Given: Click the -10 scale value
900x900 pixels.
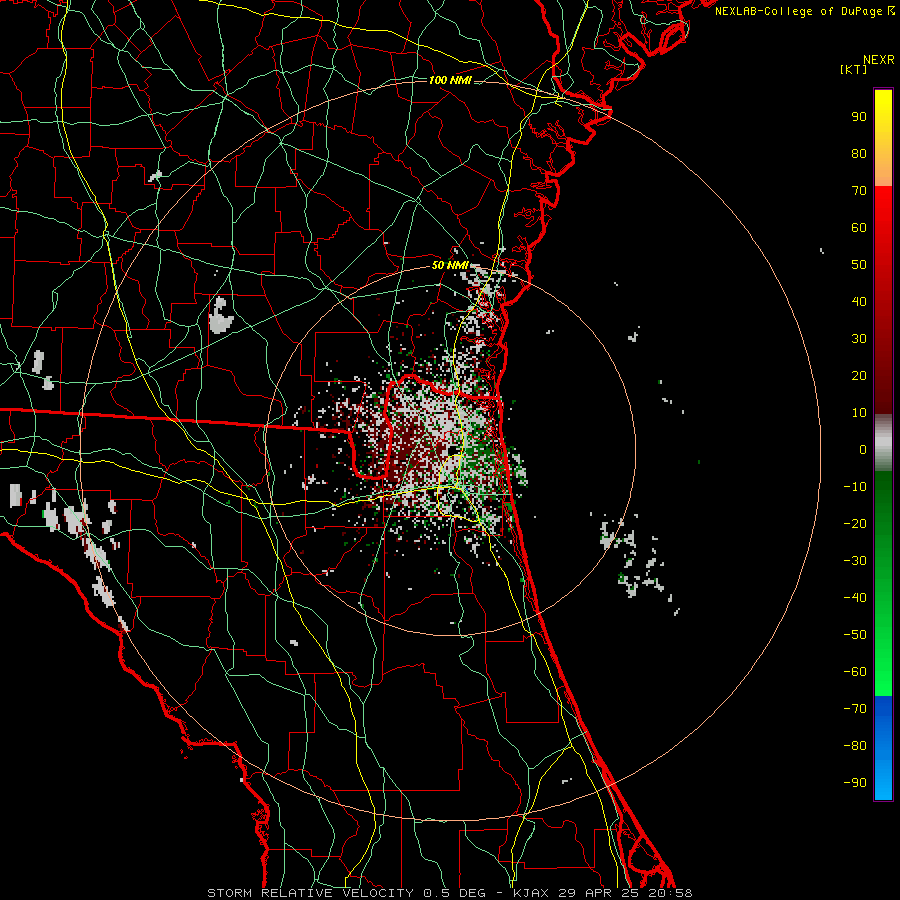Looking at the screenshot, I should tap(855, 487).
